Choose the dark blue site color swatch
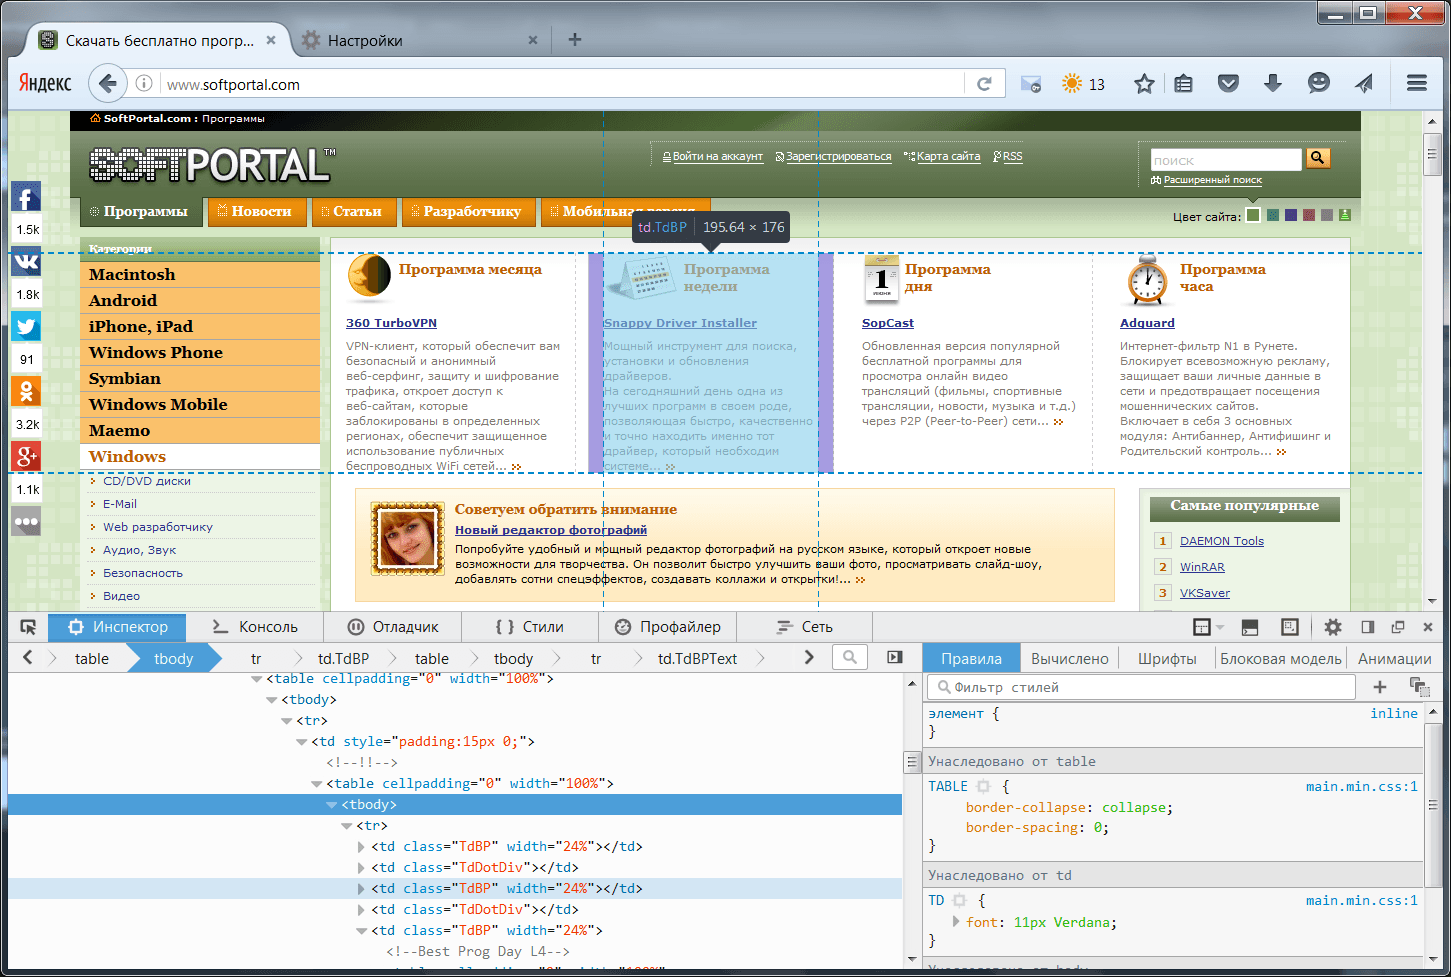This screenshot has height=977, width=1451. (x=1291, y=215)
